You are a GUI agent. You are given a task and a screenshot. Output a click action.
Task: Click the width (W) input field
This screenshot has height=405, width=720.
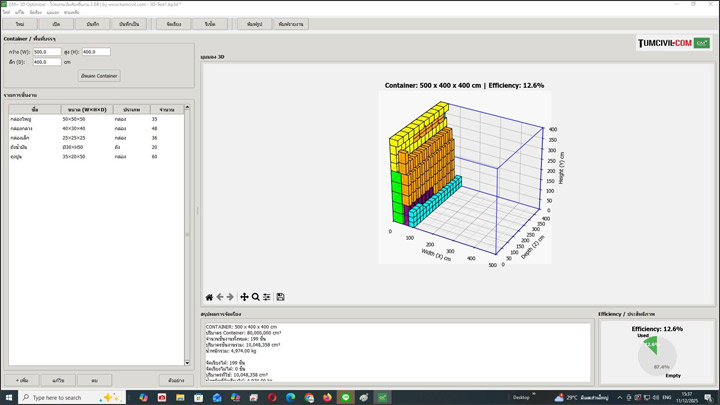click(x=47, y=52)
